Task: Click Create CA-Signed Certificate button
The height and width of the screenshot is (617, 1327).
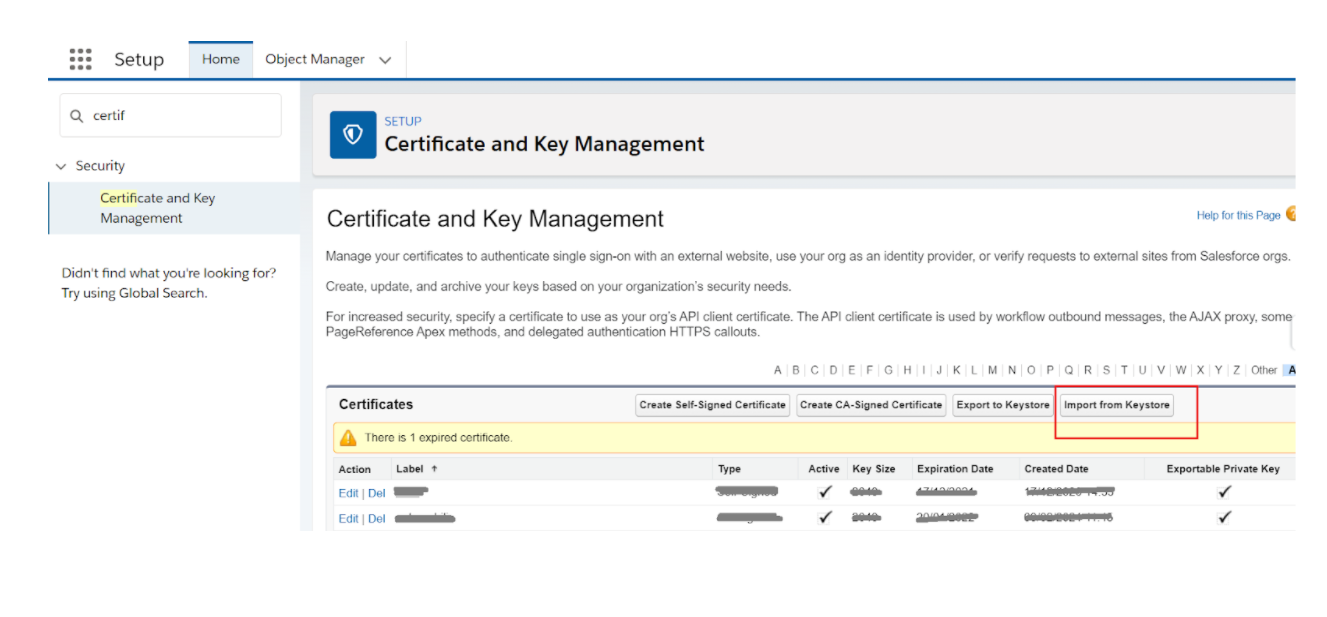Action: (x=871, y=405)
